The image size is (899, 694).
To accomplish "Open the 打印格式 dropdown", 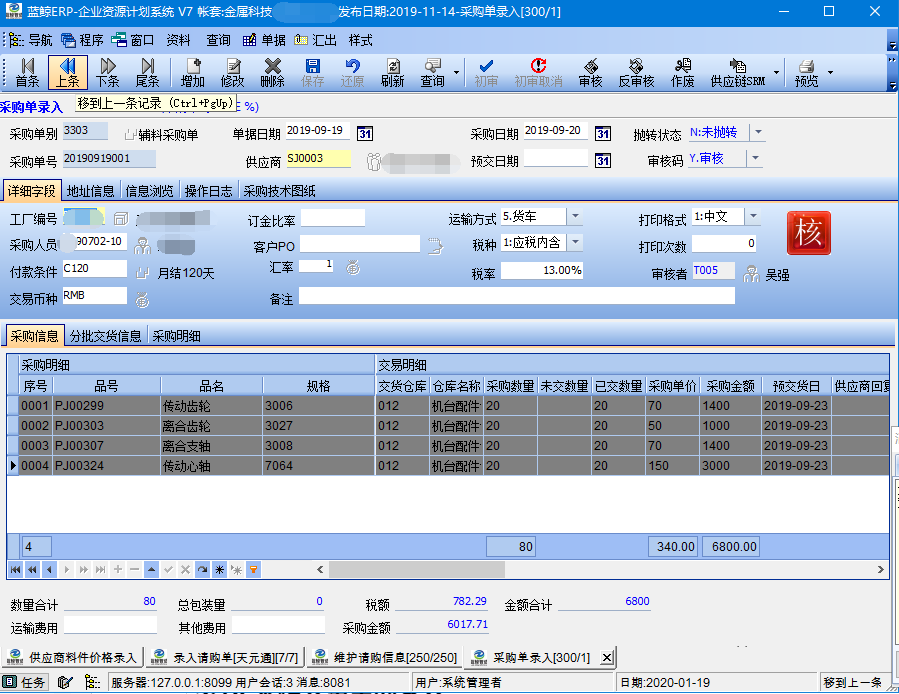I will pyautogui.click(x=753, y=216).
